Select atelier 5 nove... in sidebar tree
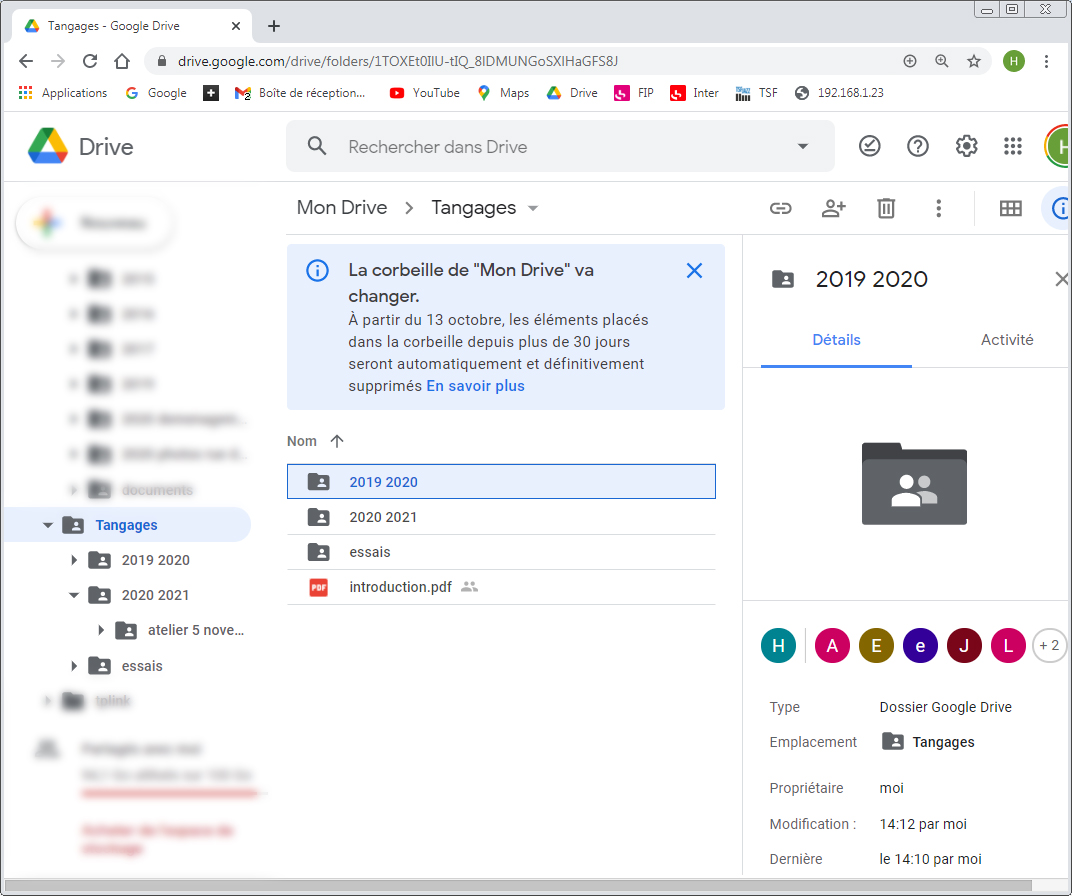Viewport: 1072px width, 896px height. point(196,630)
